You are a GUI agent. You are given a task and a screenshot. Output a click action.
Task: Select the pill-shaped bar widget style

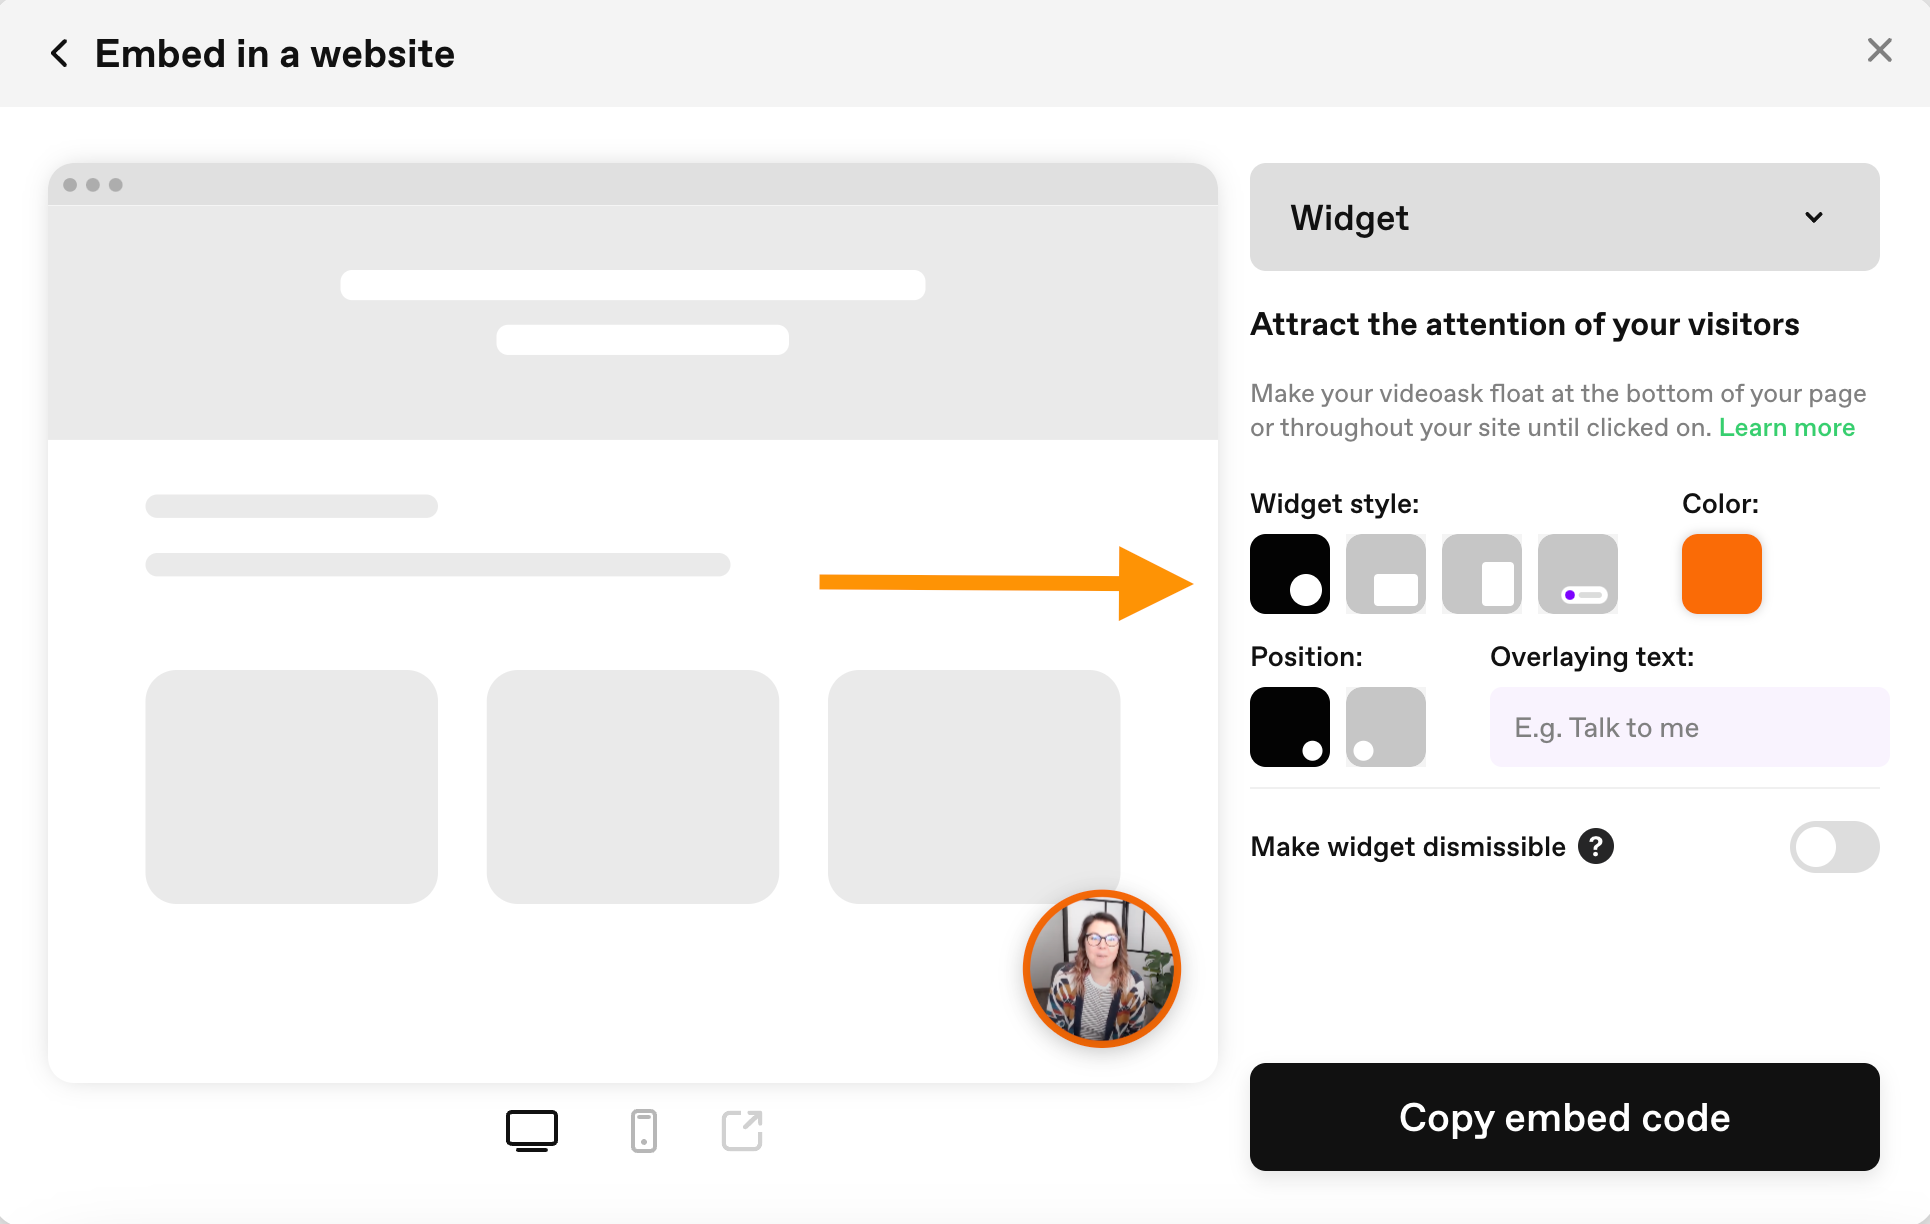pyautogui.click(x=1578, y=574)
